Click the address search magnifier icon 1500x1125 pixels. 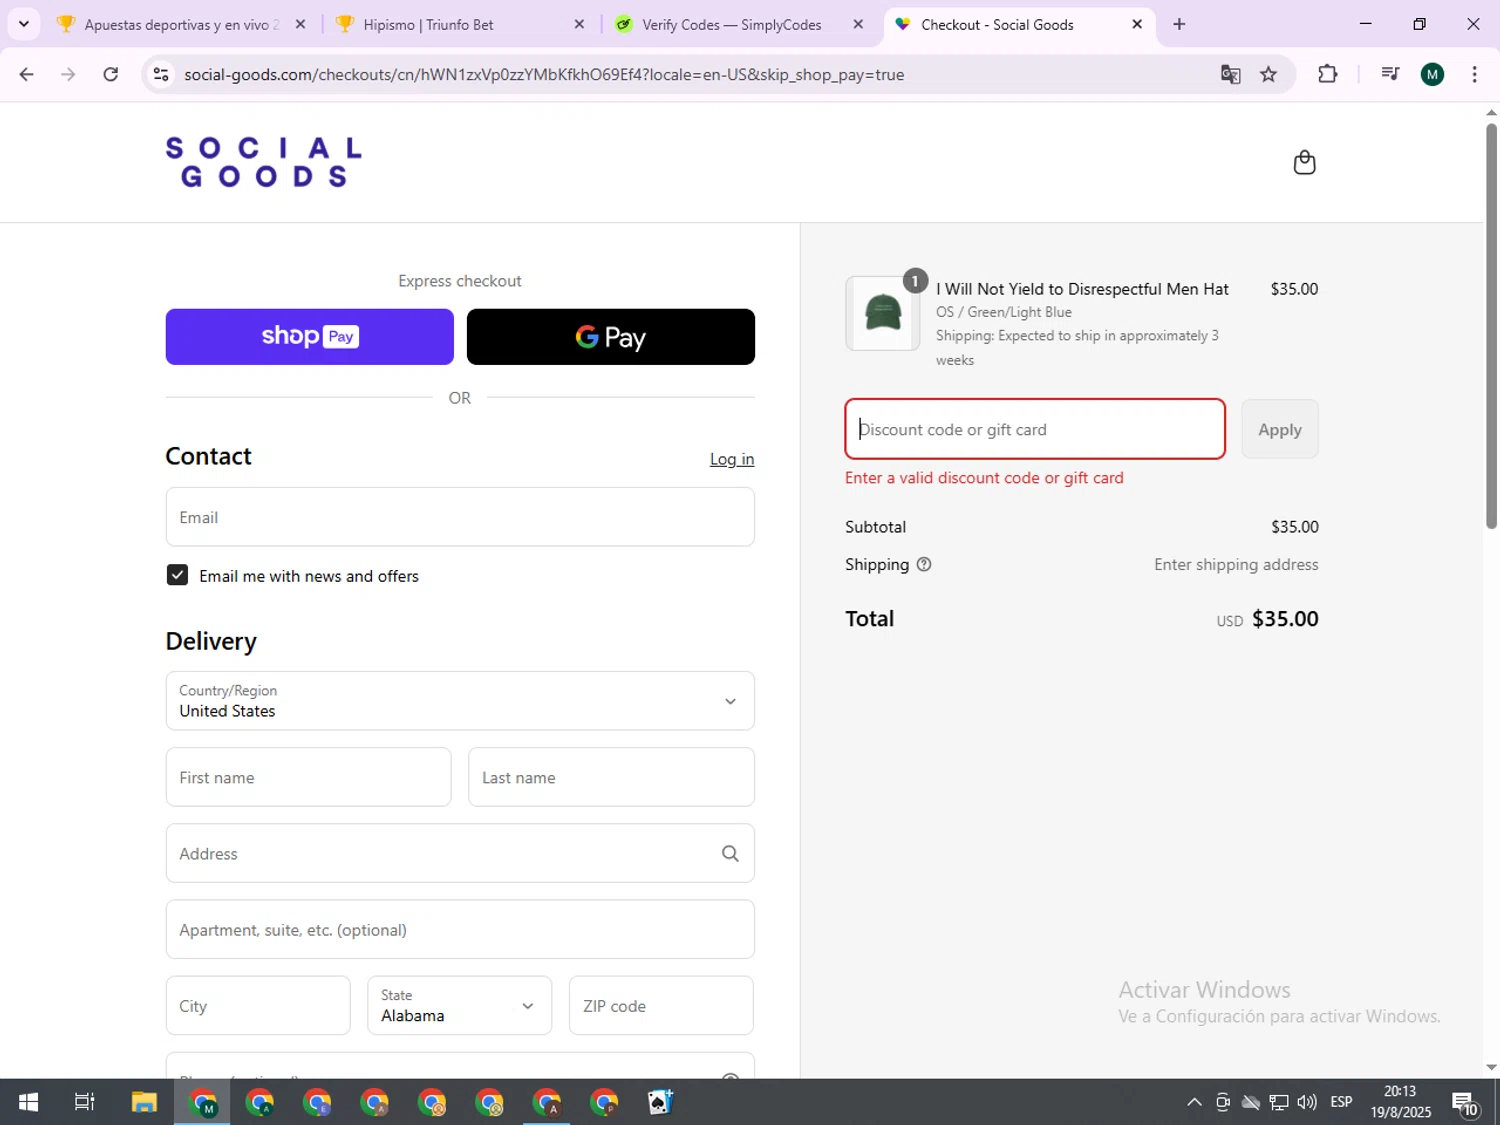pyautogui.click(x=730, y=853)
